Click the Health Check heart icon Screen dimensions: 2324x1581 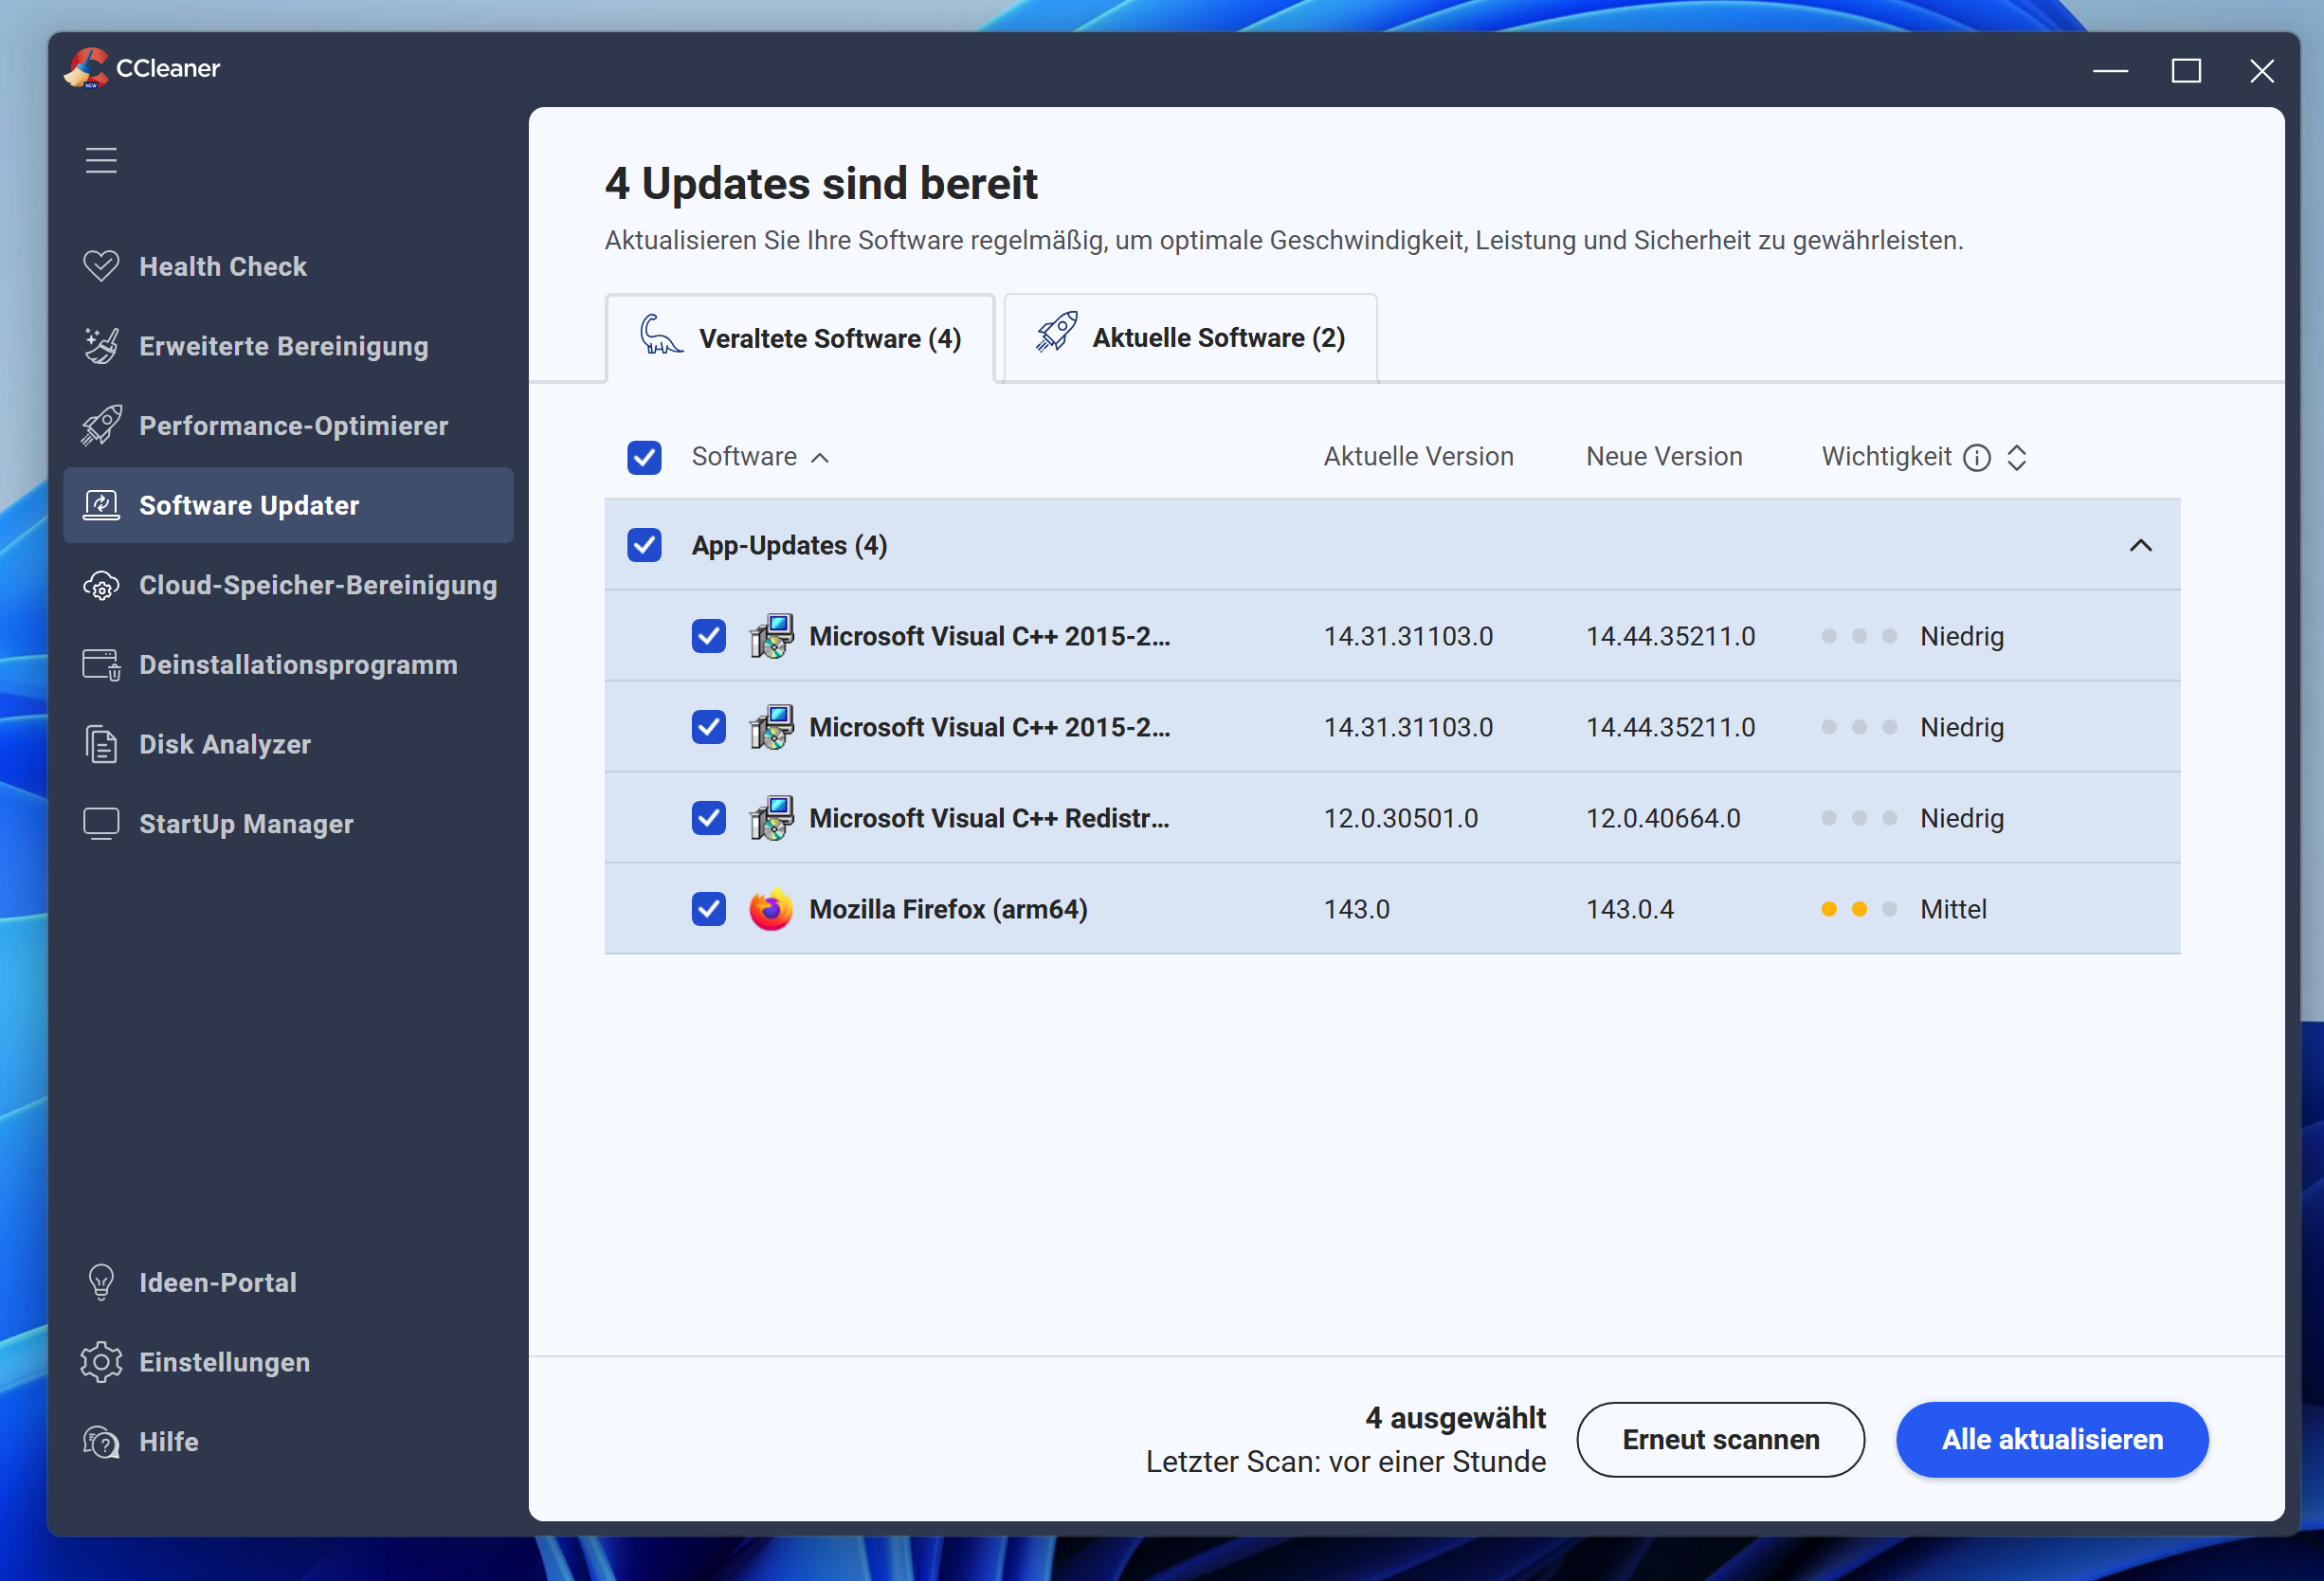click(x=101, y=266)
